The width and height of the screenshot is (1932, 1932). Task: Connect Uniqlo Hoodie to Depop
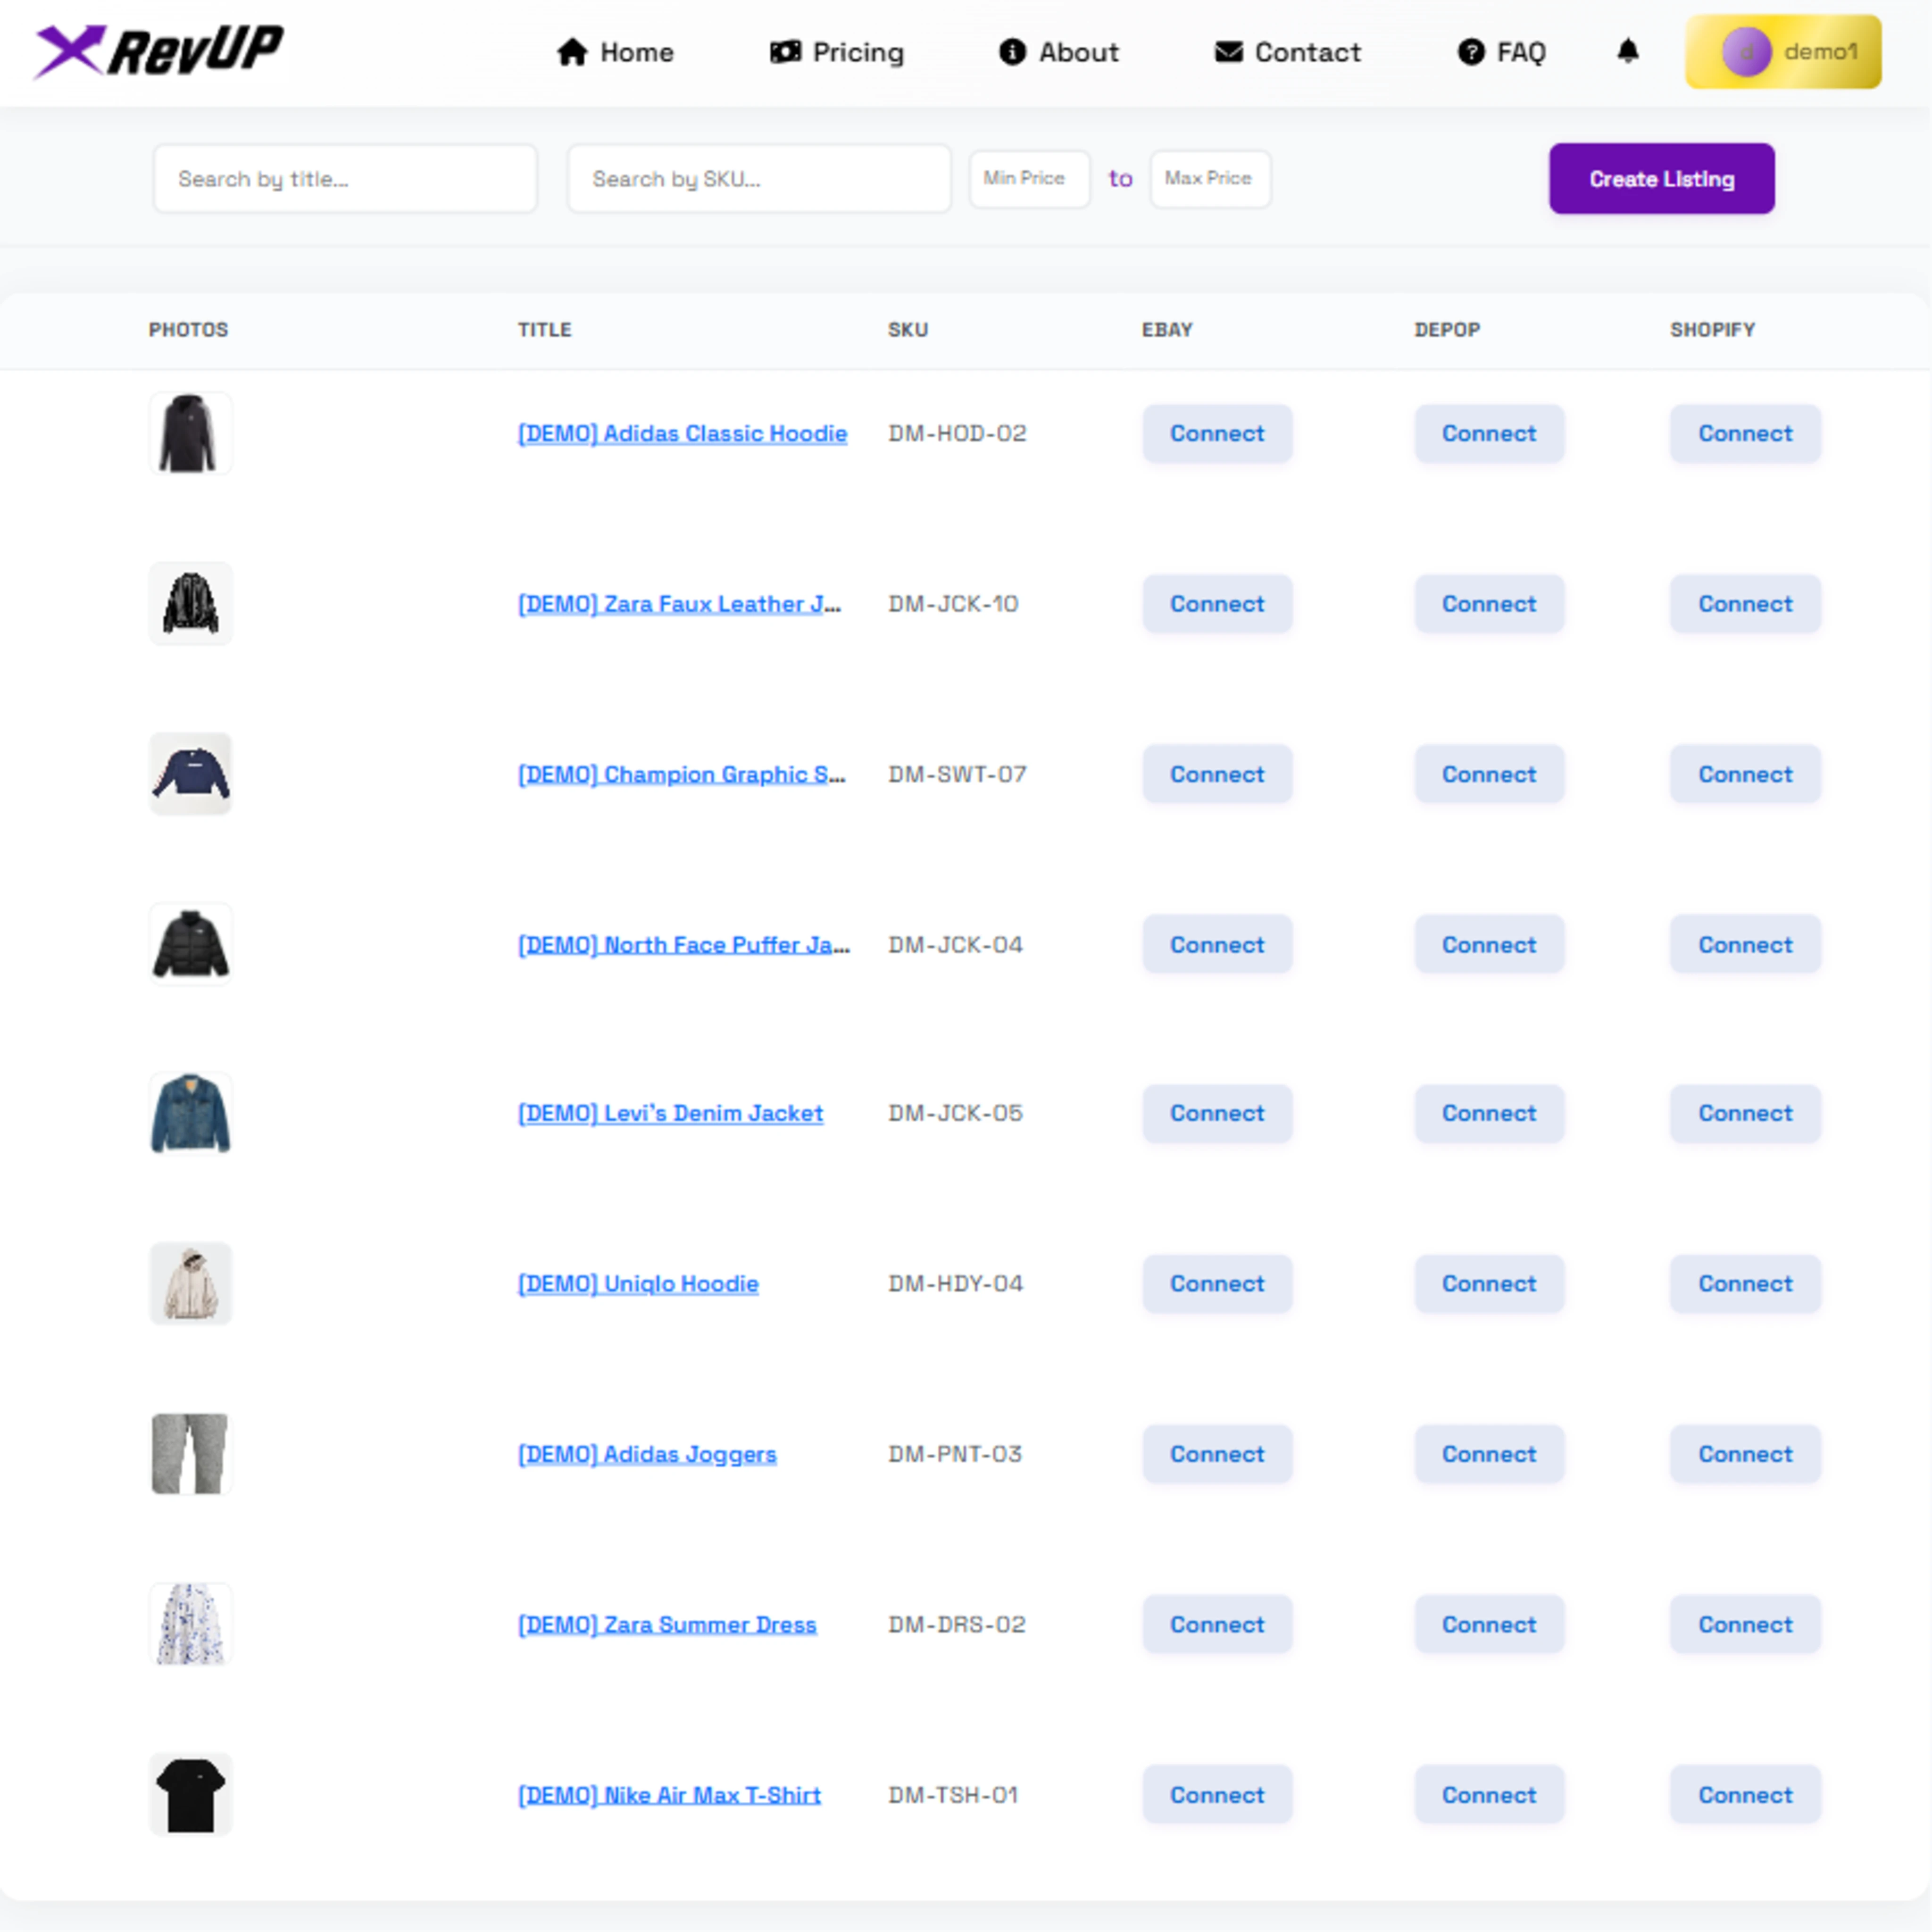(1489, 1284)
